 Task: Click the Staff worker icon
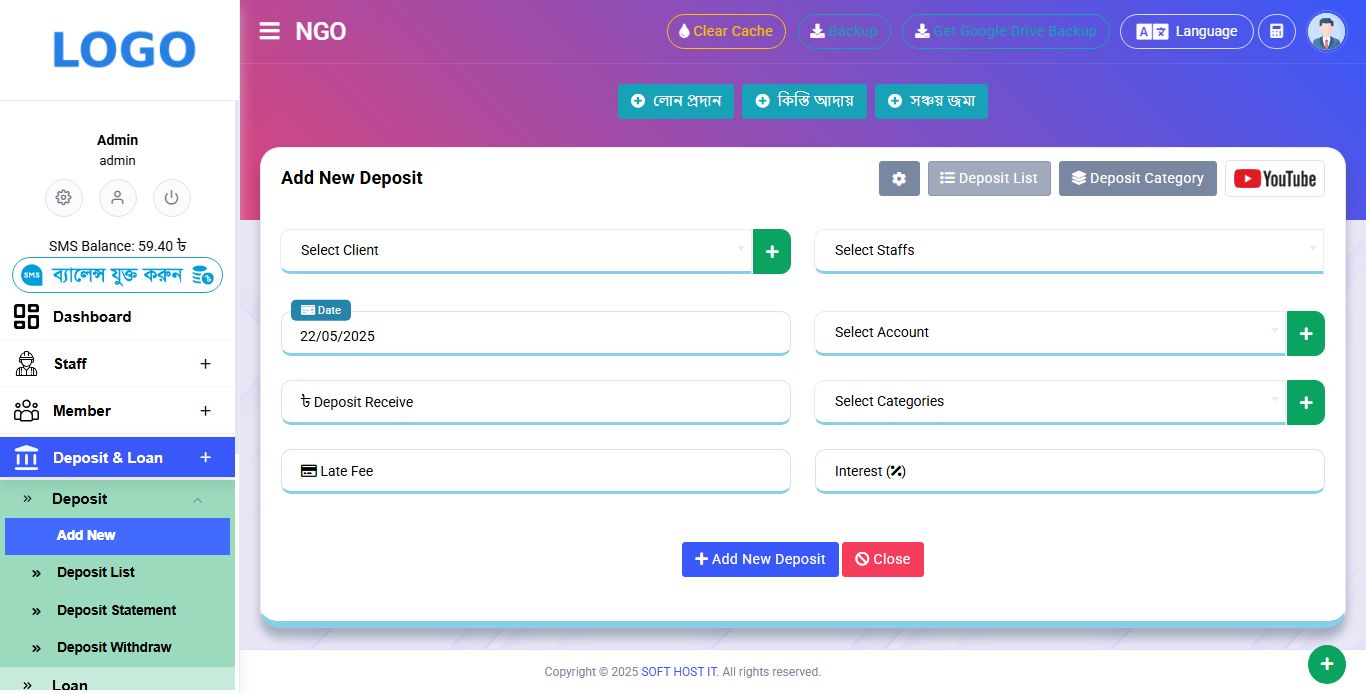click(26, 364)
